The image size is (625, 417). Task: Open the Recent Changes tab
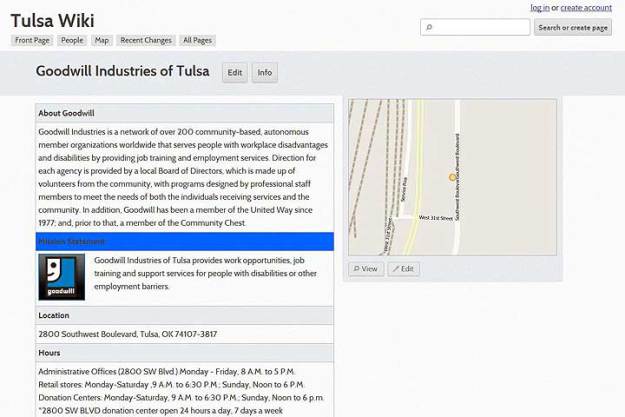[x=146, y=40]
